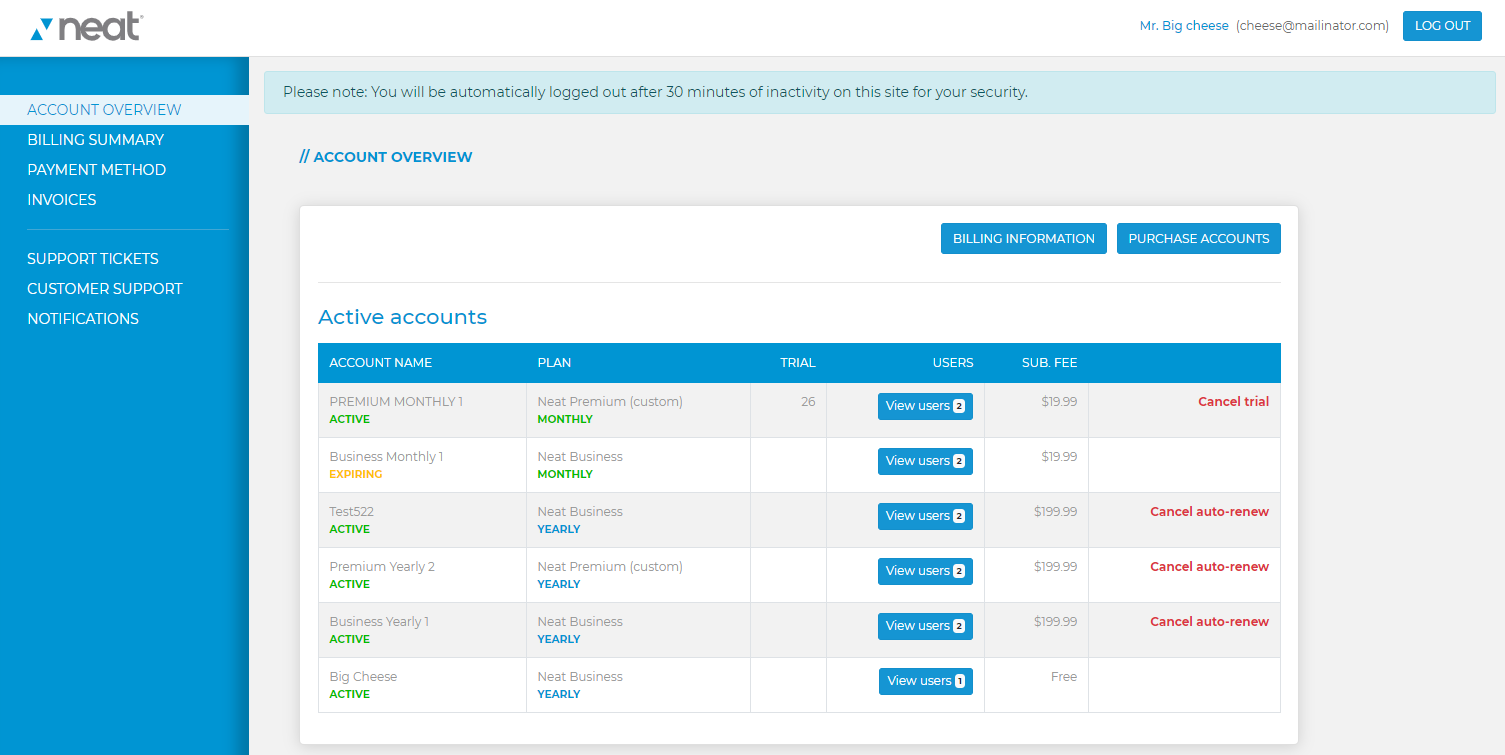
Task: Open Billing Summary page
Action: [x=95, y=140]
